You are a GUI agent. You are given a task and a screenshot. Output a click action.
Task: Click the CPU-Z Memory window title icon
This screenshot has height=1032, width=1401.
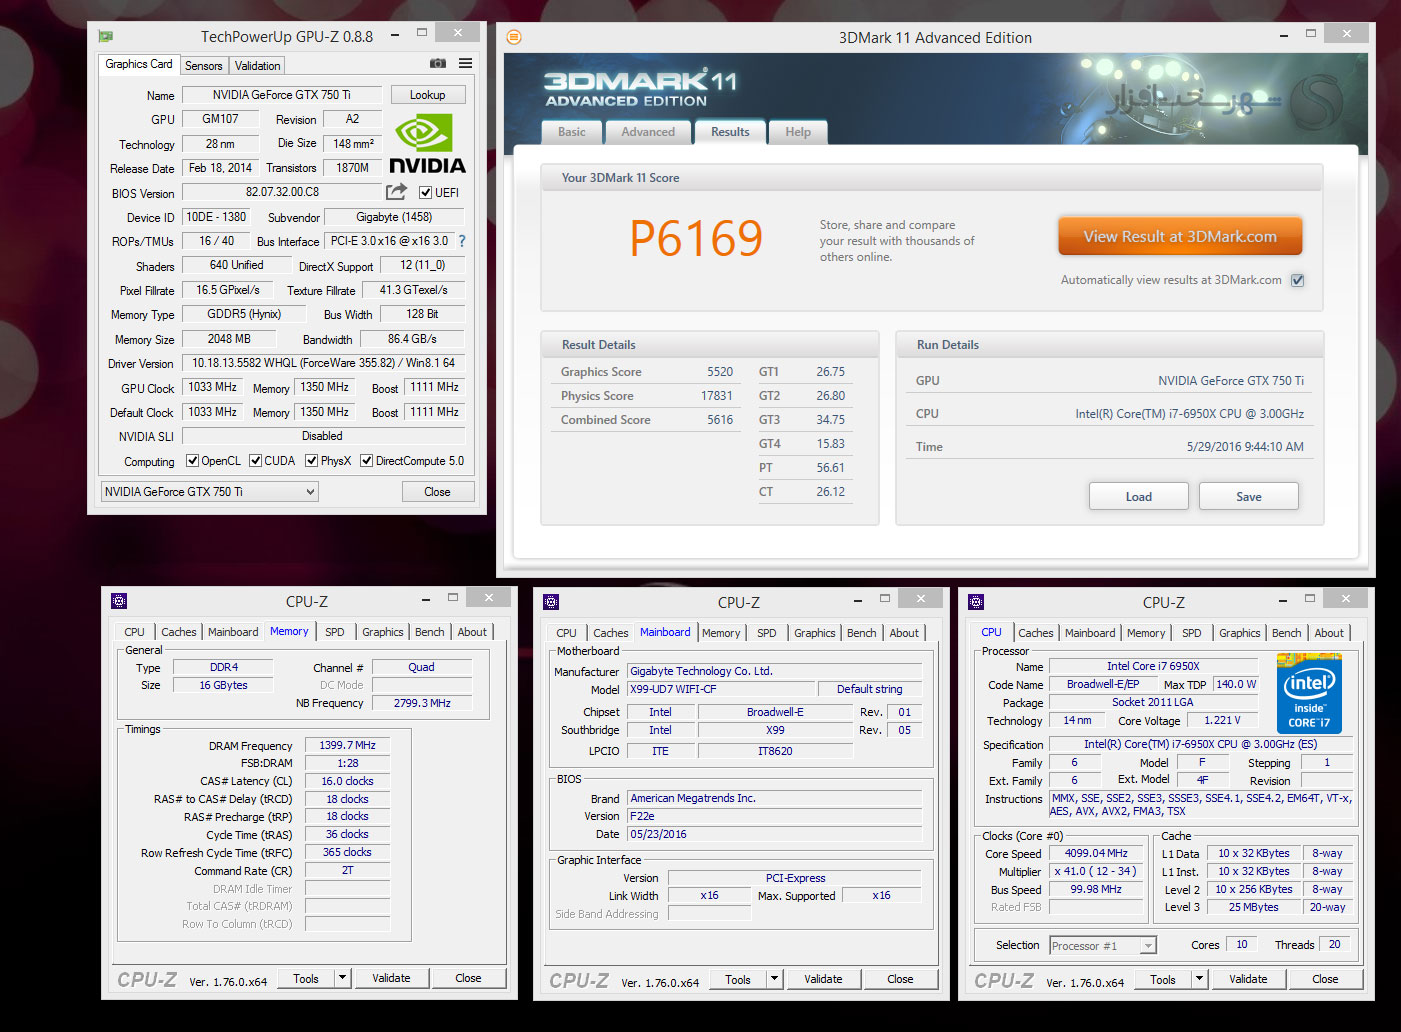[x=119, y=601]
